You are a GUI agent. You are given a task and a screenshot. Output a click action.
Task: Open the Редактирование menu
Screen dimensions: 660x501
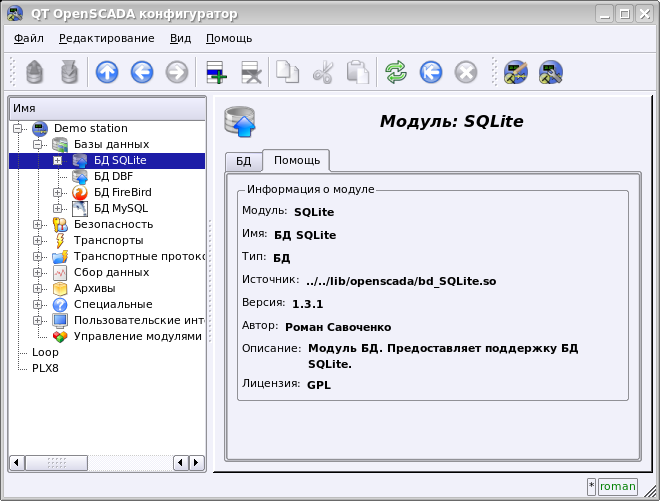(x=106, y=38)
